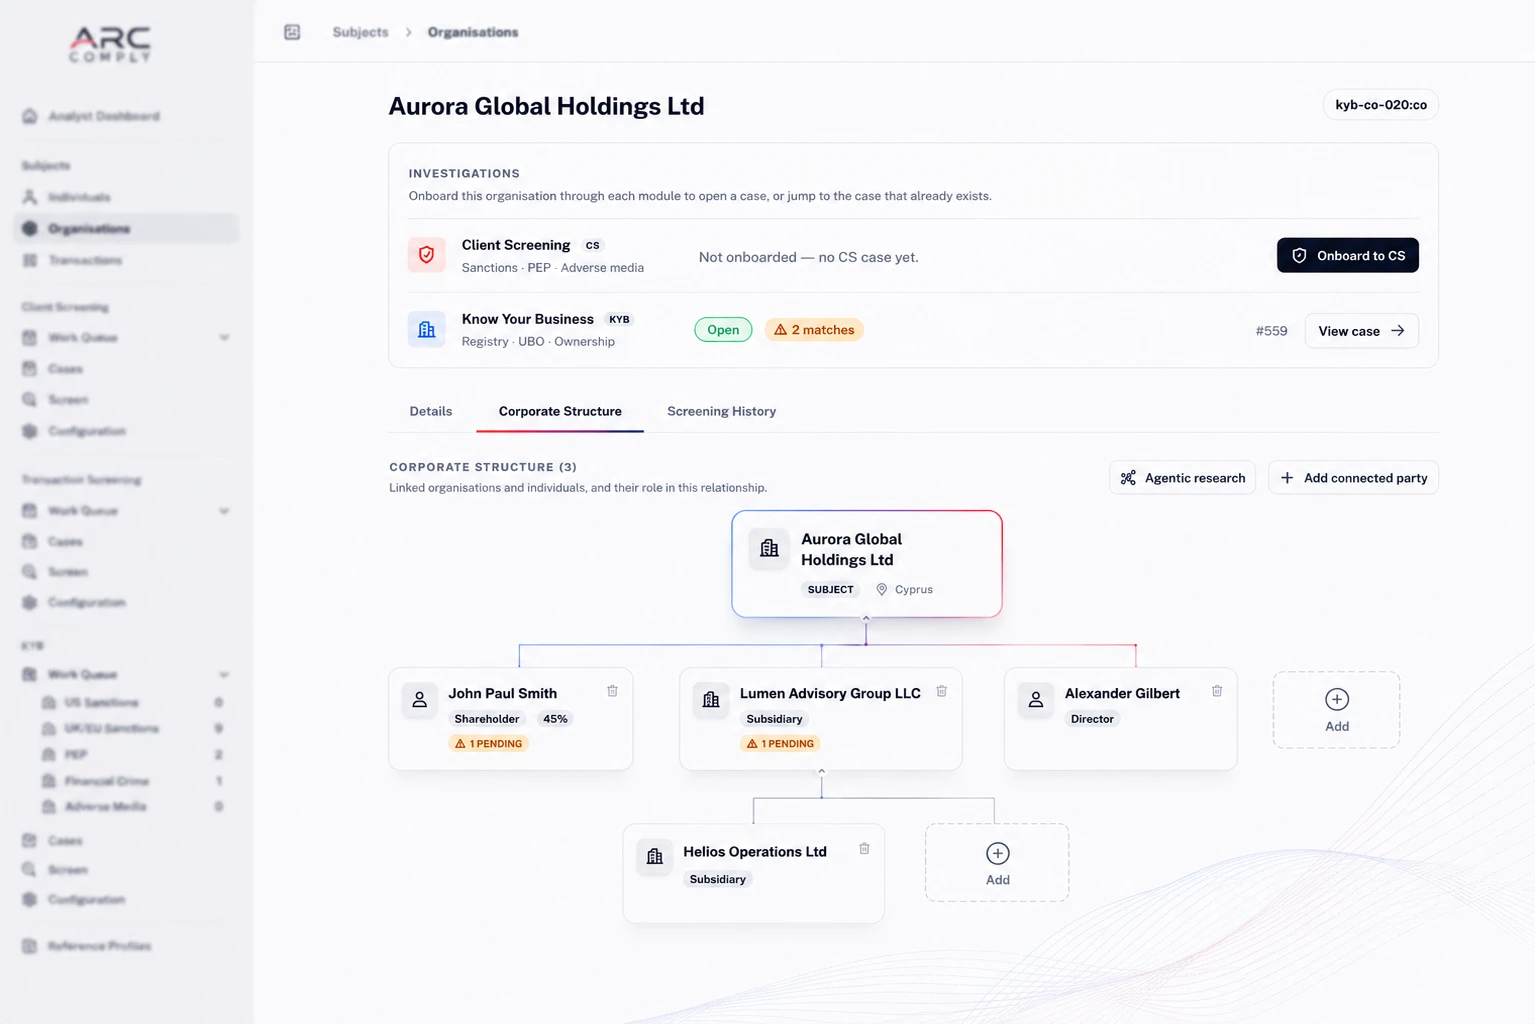Click the ARC Comply logo
This screenshot has width=1535, height=1024.
(110, 44)
